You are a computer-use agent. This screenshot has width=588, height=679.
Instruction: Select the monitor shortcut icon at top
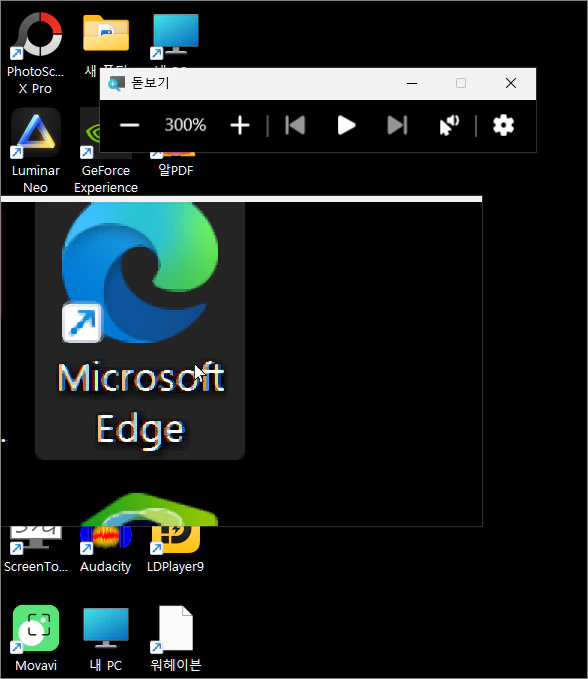pyautogui.click(x=175, y=36)
